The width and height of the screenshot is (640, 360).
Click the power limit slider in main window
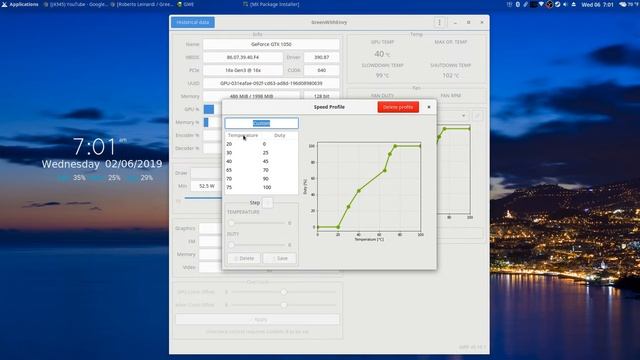203,198
